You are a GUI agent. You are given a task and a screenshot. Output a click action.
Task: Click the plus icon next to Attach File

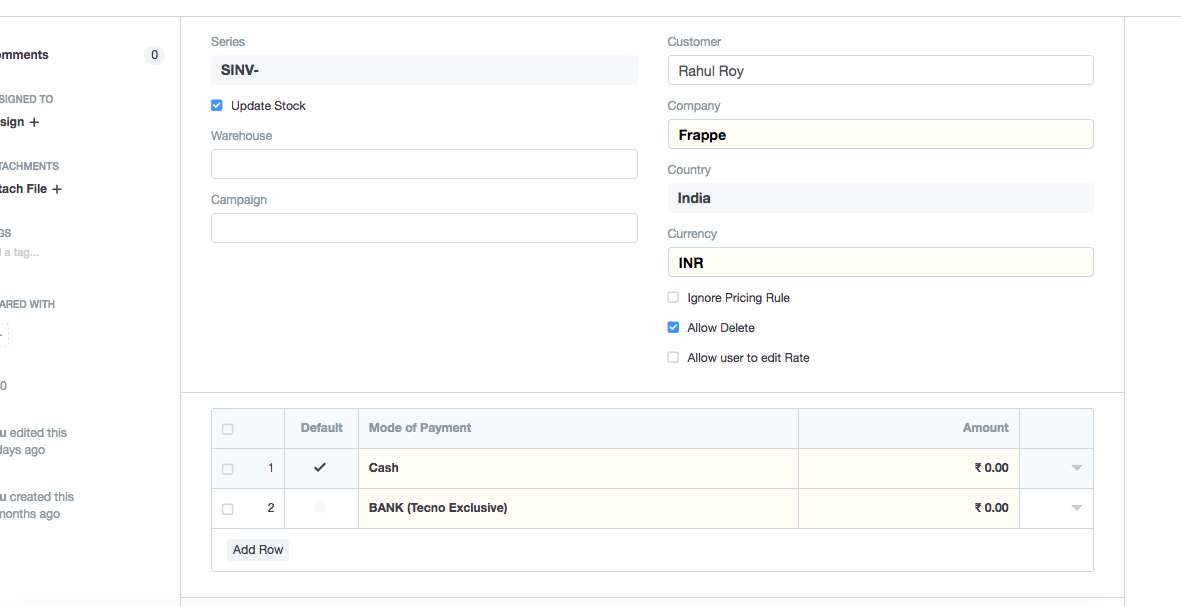pos(57,189)
